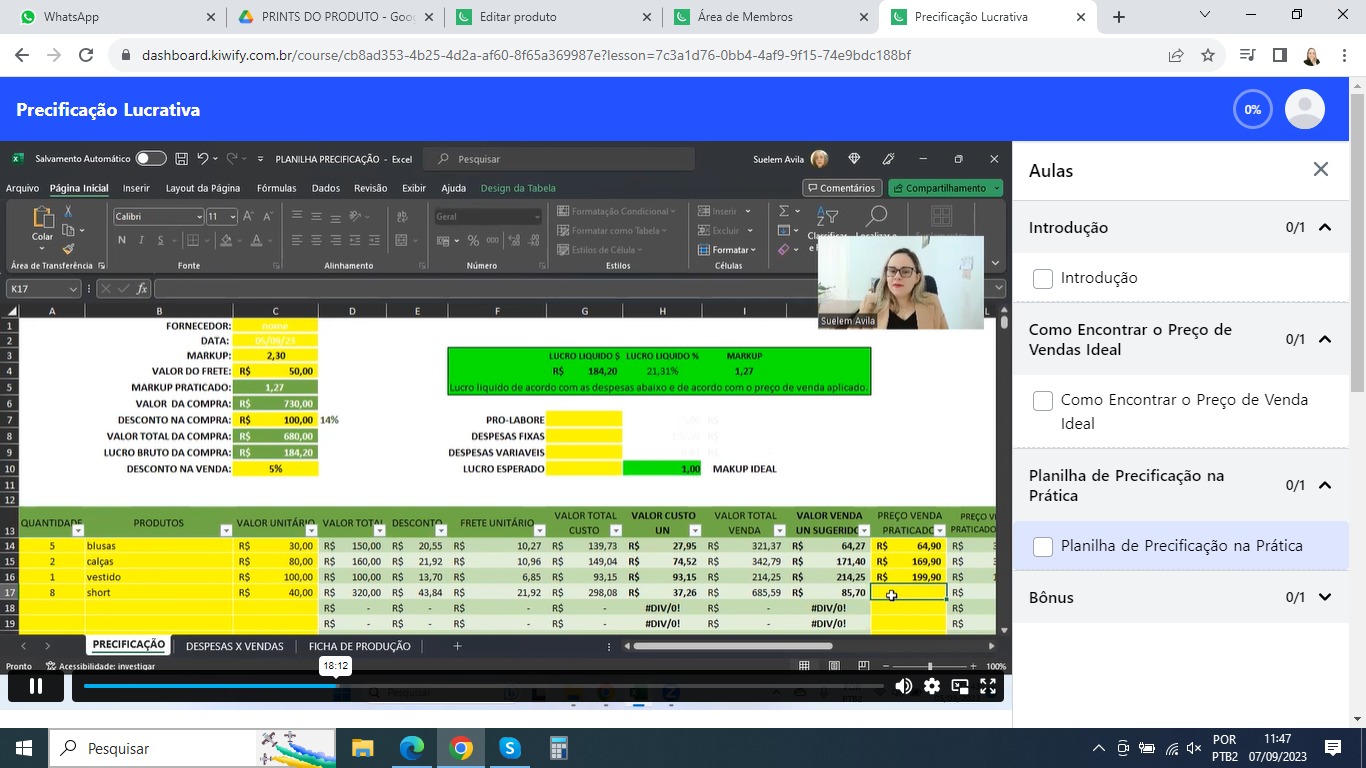Open Microsoft Edge from the taskbar
Viewport: 1366px width, 768px height.
pyautogui.click(x=412, y=748)
